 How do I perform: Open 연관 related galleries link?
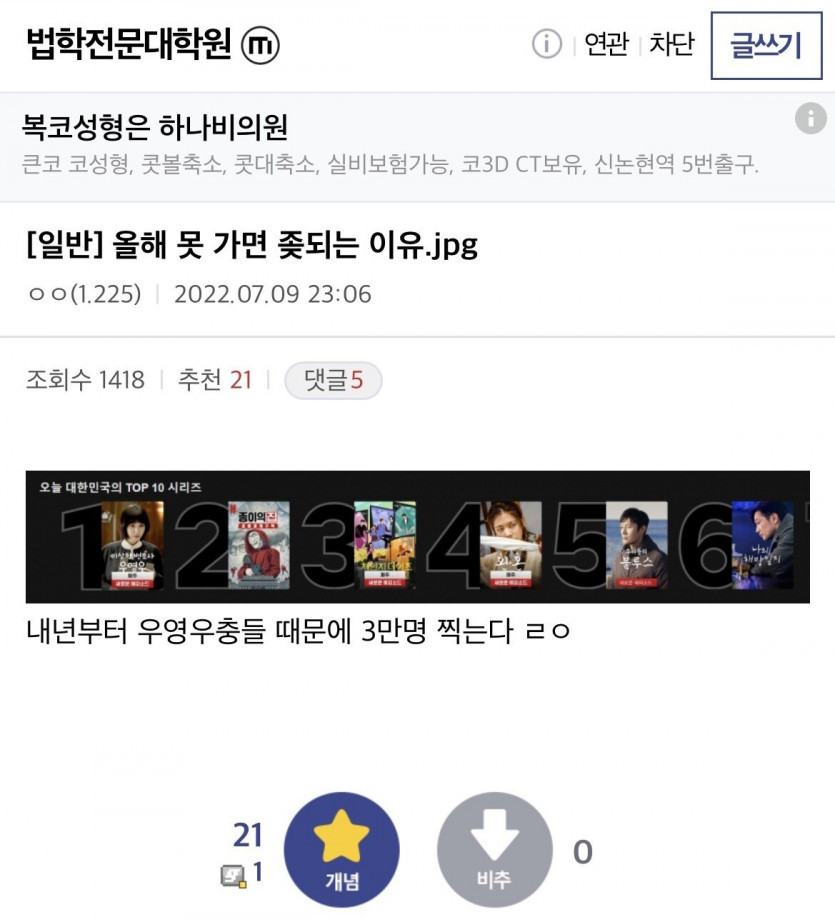pyautogui.click(x=606, y=45)
